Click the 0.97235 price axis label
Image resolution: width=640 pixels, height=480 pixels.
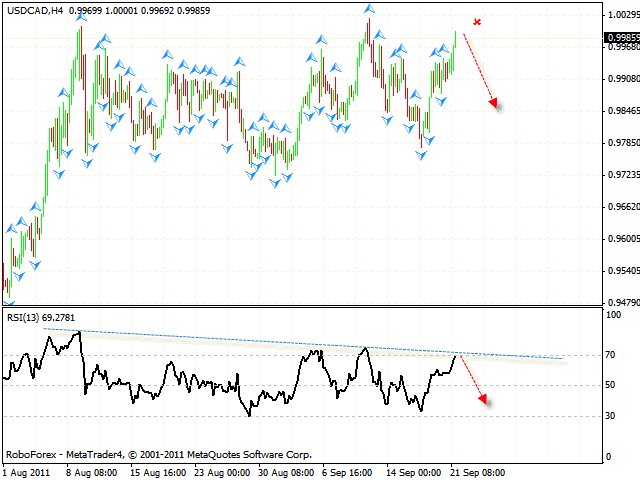click(x=624, y=175)
